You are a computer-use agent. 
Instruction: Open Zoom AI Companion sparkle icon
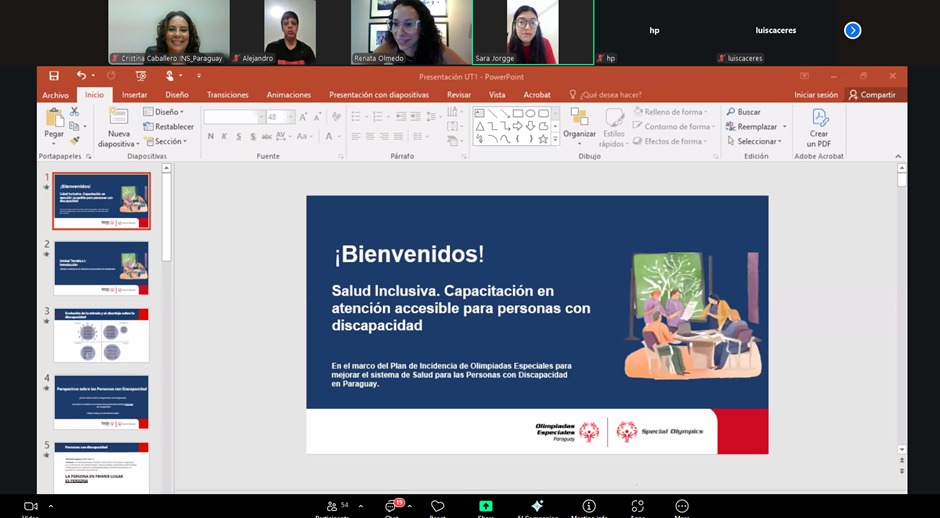click(537, 505)
